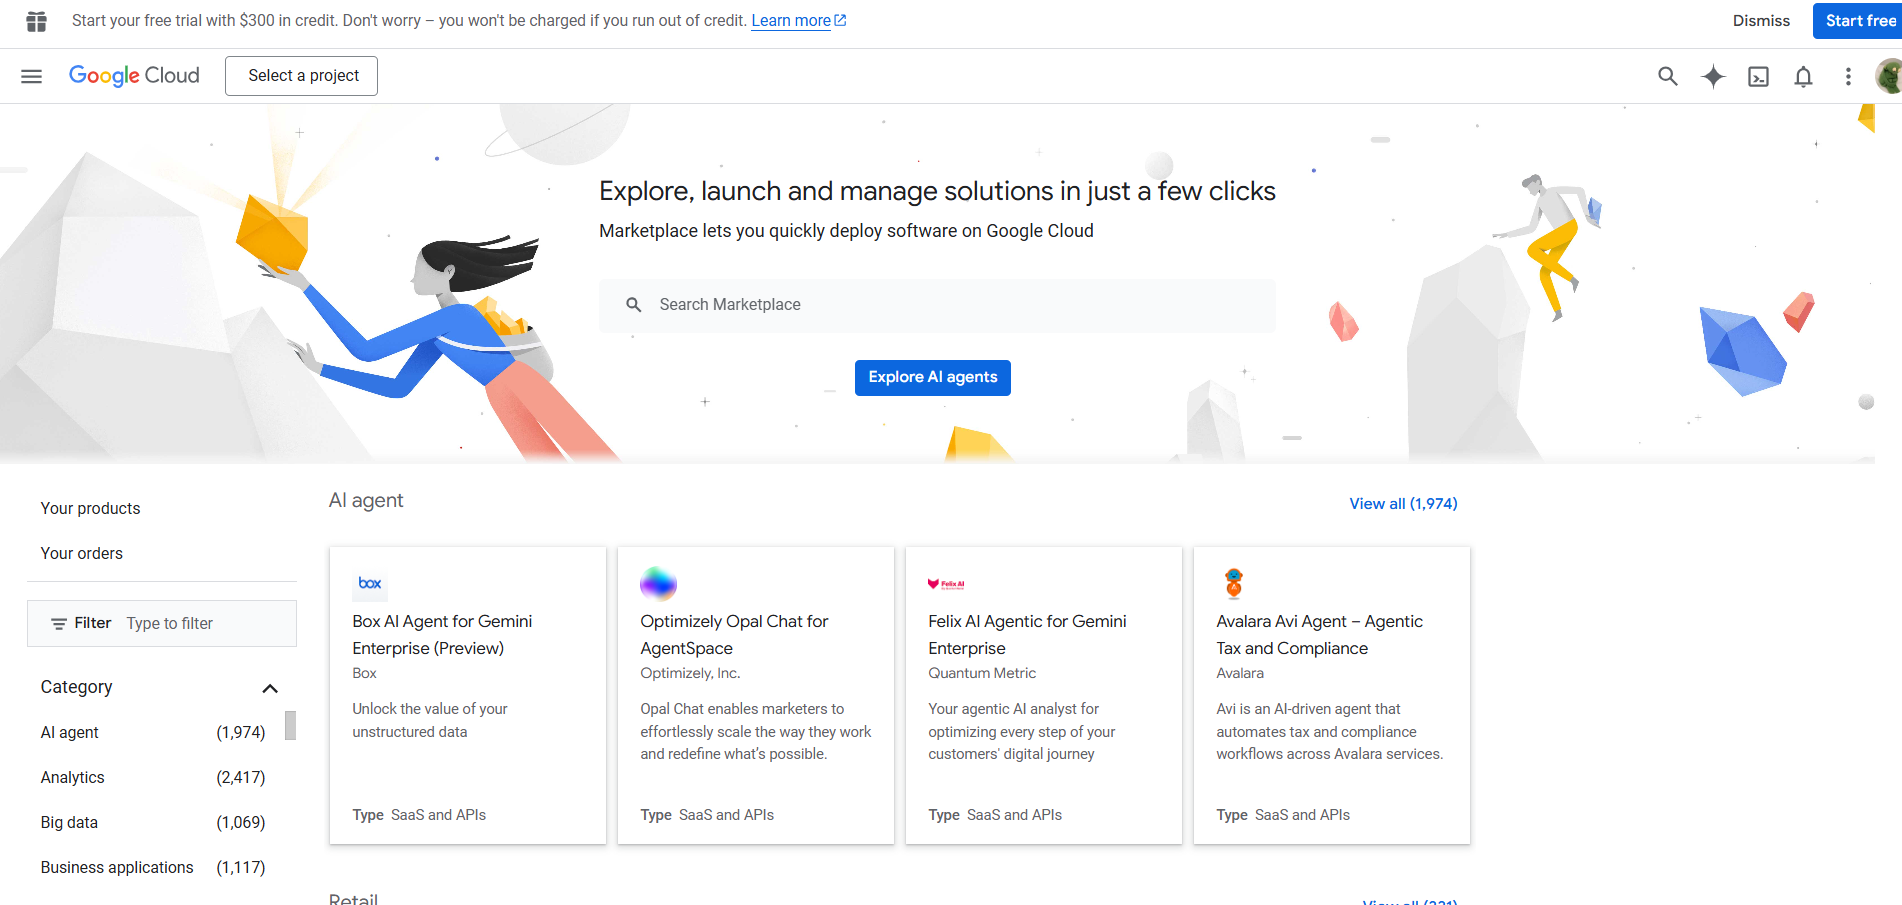Click the magnifier icon in Search Marketplace box
The image size is (1902, 905).
(x=633, y=305)
